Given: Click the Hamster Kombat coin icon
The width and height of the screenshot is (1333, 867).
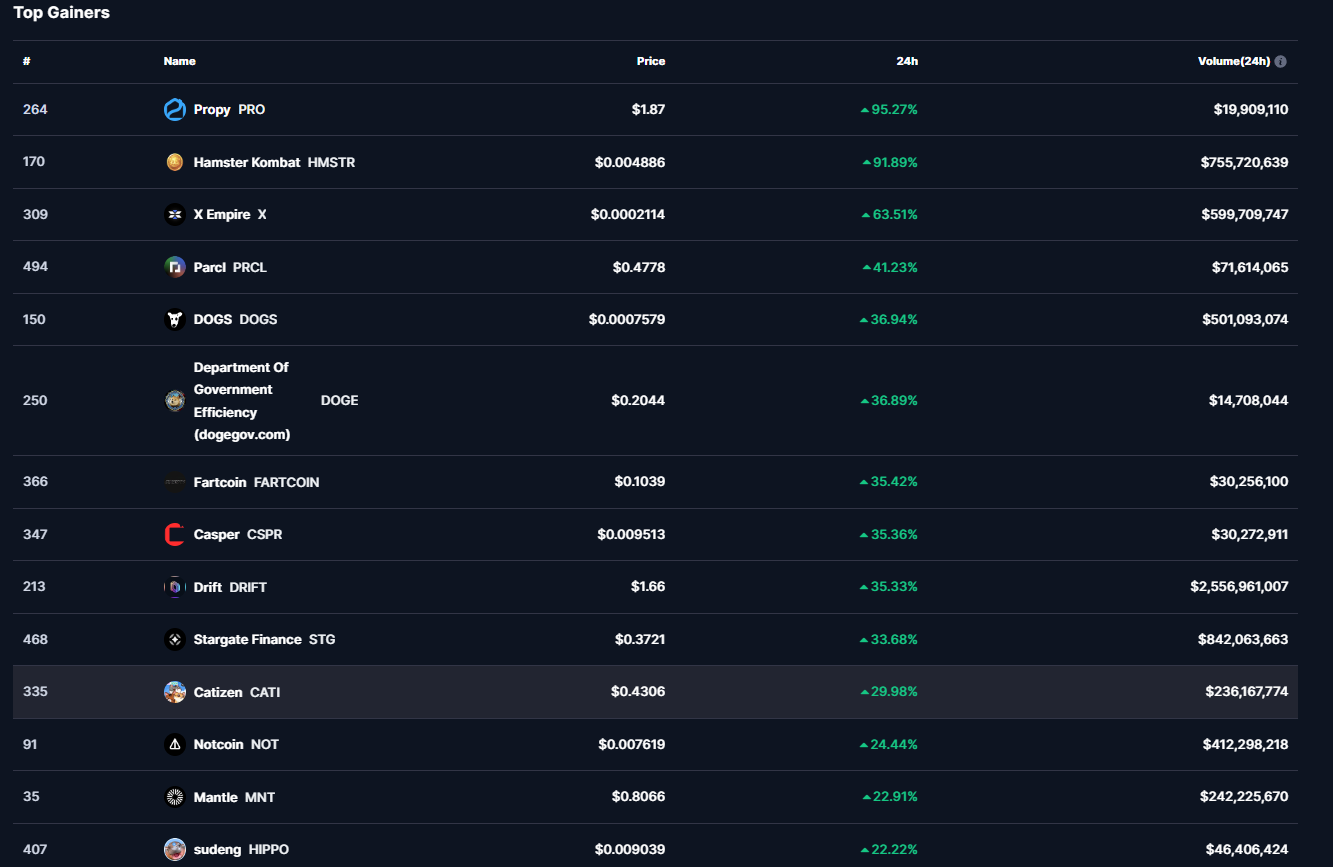Looking at the screenshot, I should tap(175, 162).
